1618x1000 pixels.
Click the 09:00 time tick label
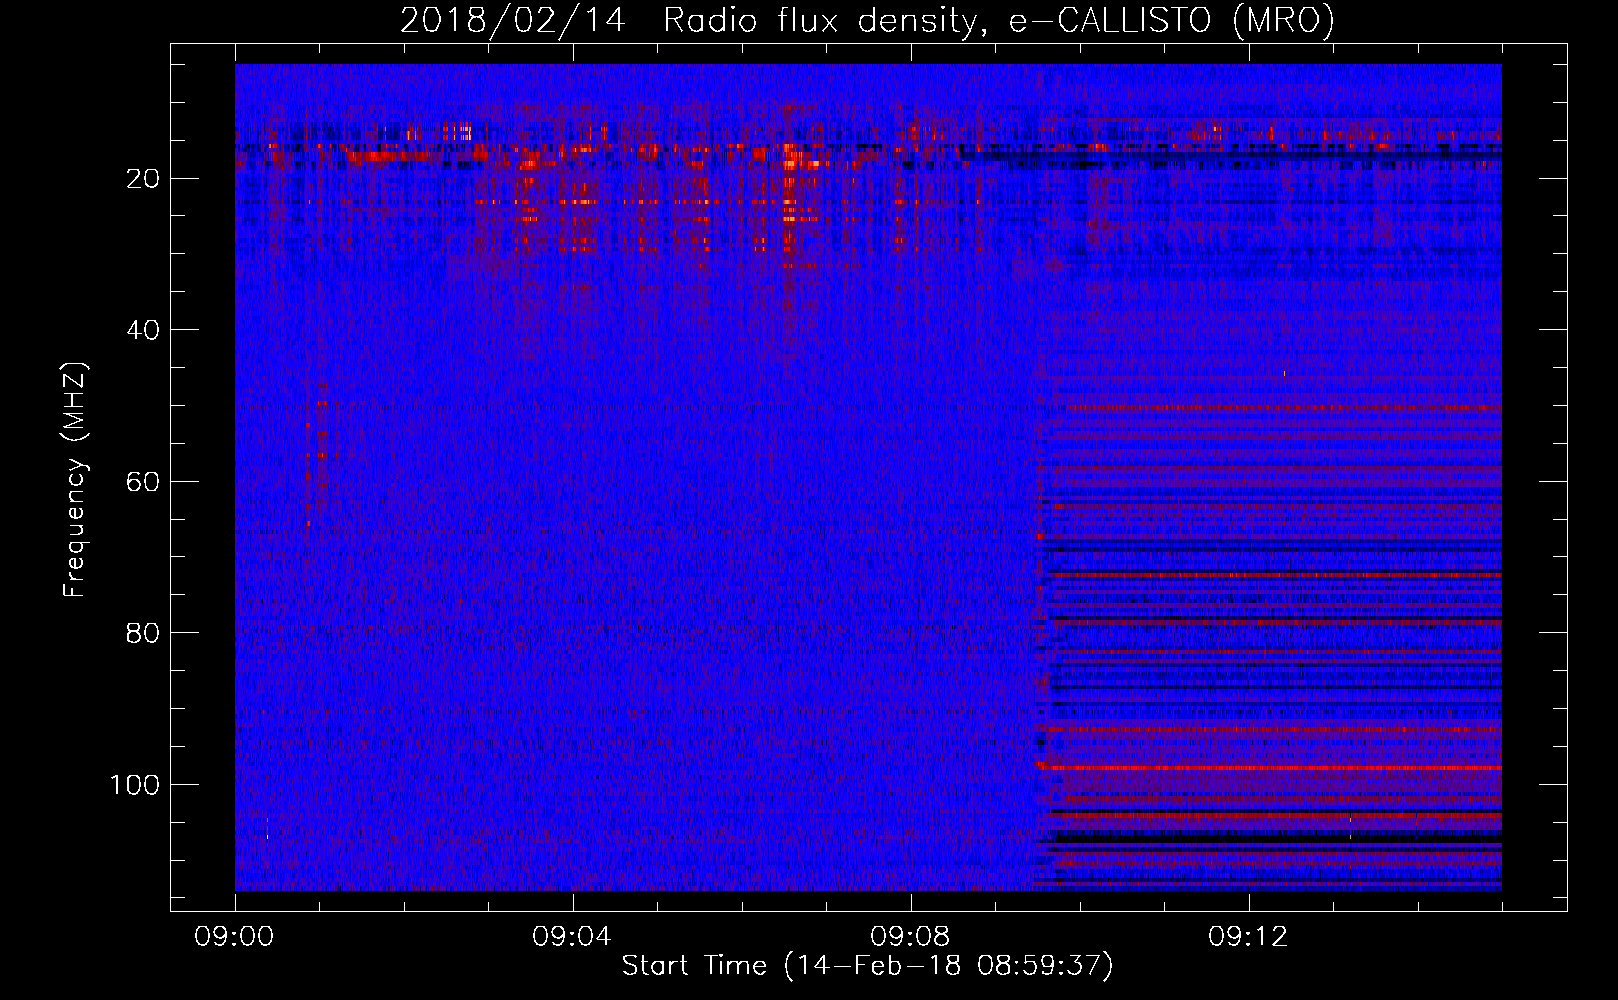point(235,937)
